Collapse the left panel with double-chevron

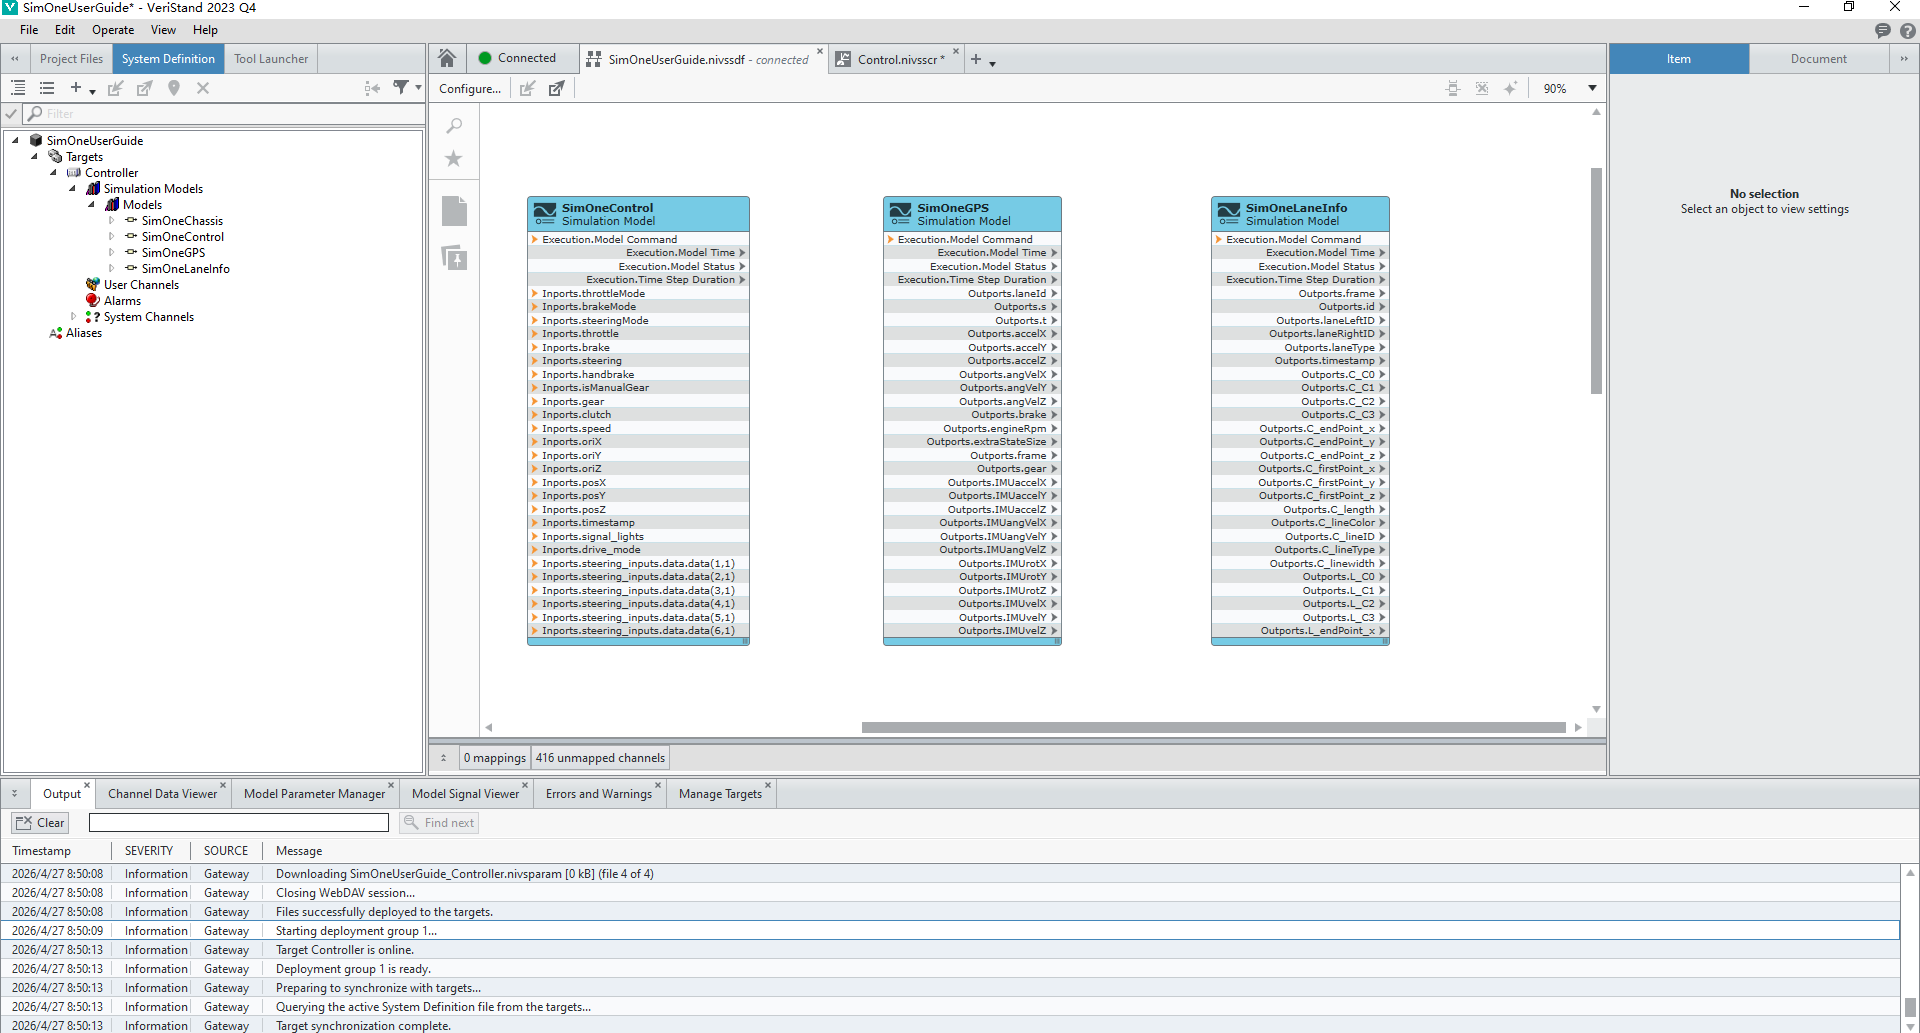(x=15, y=59)
